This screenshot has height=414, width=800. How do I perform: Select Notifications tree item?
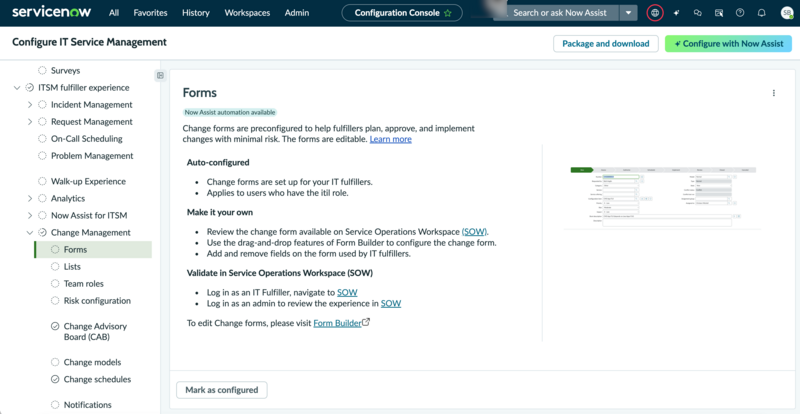coord(87,405)
